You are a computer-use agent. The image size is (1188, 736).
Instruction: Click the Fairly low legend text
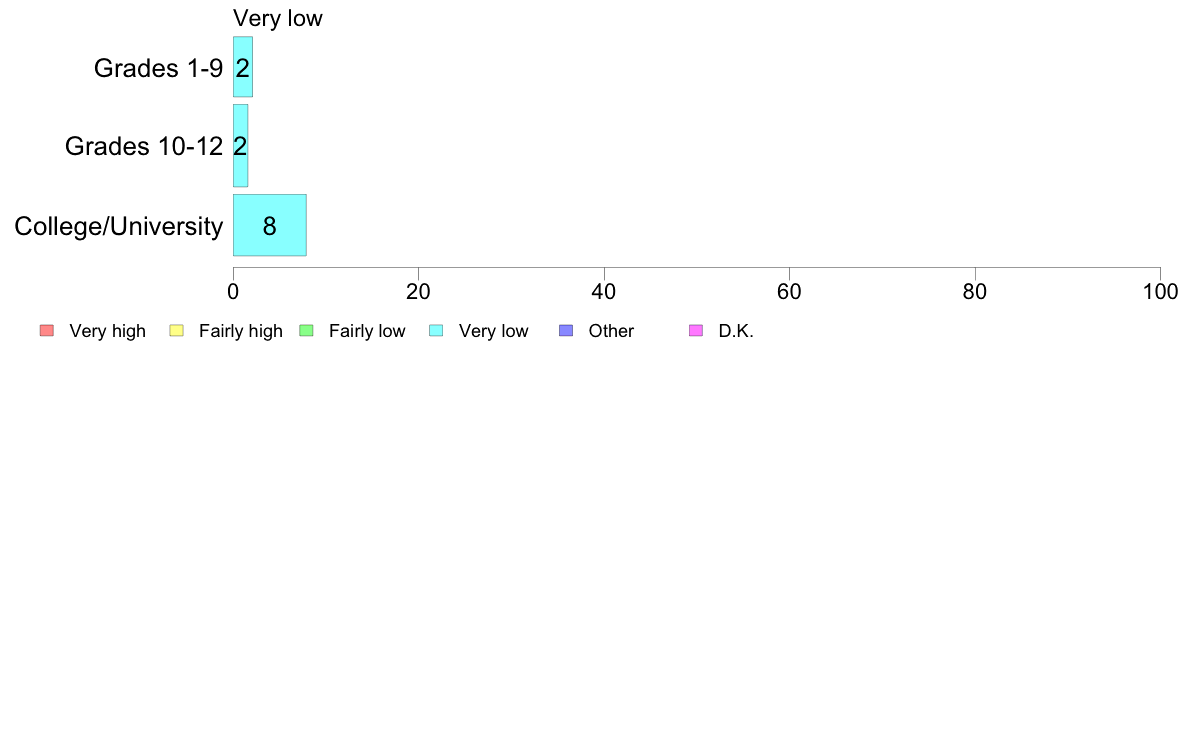tap(367, 331)
